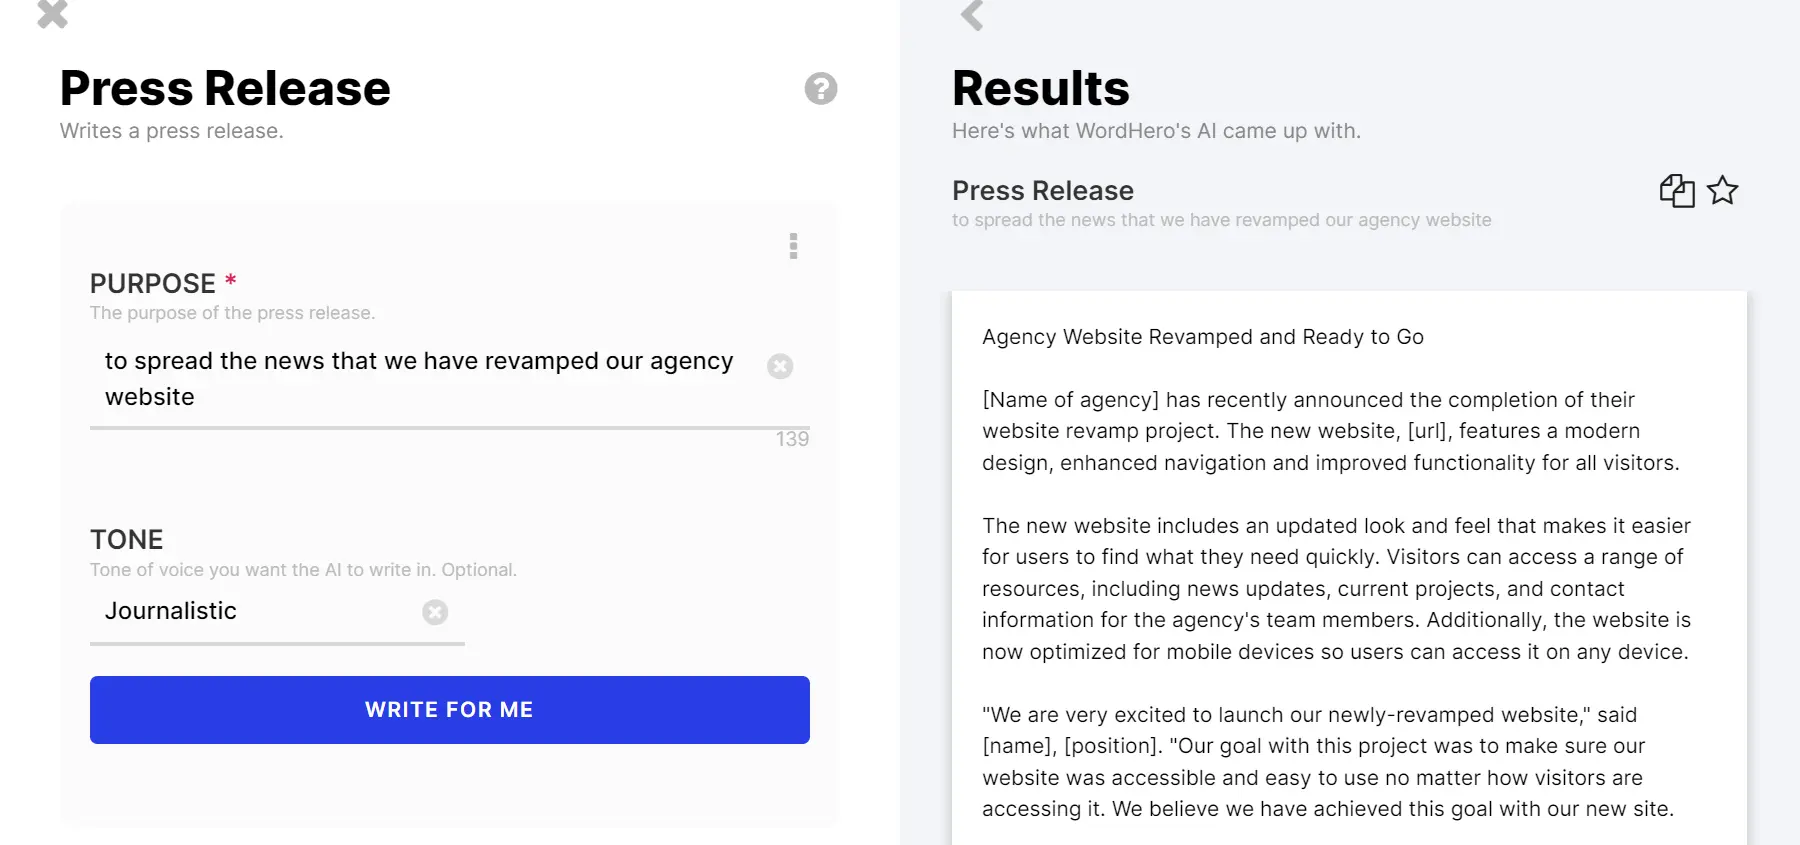
Task: Click the Press Release result title
Action: pos(1043,190)
